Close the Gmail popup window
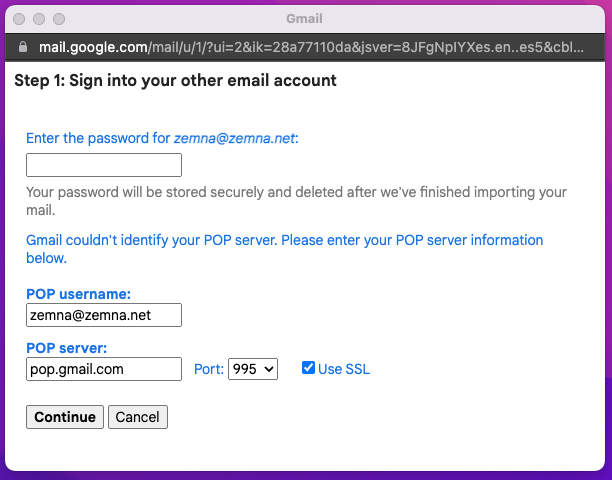 point(19,19)
